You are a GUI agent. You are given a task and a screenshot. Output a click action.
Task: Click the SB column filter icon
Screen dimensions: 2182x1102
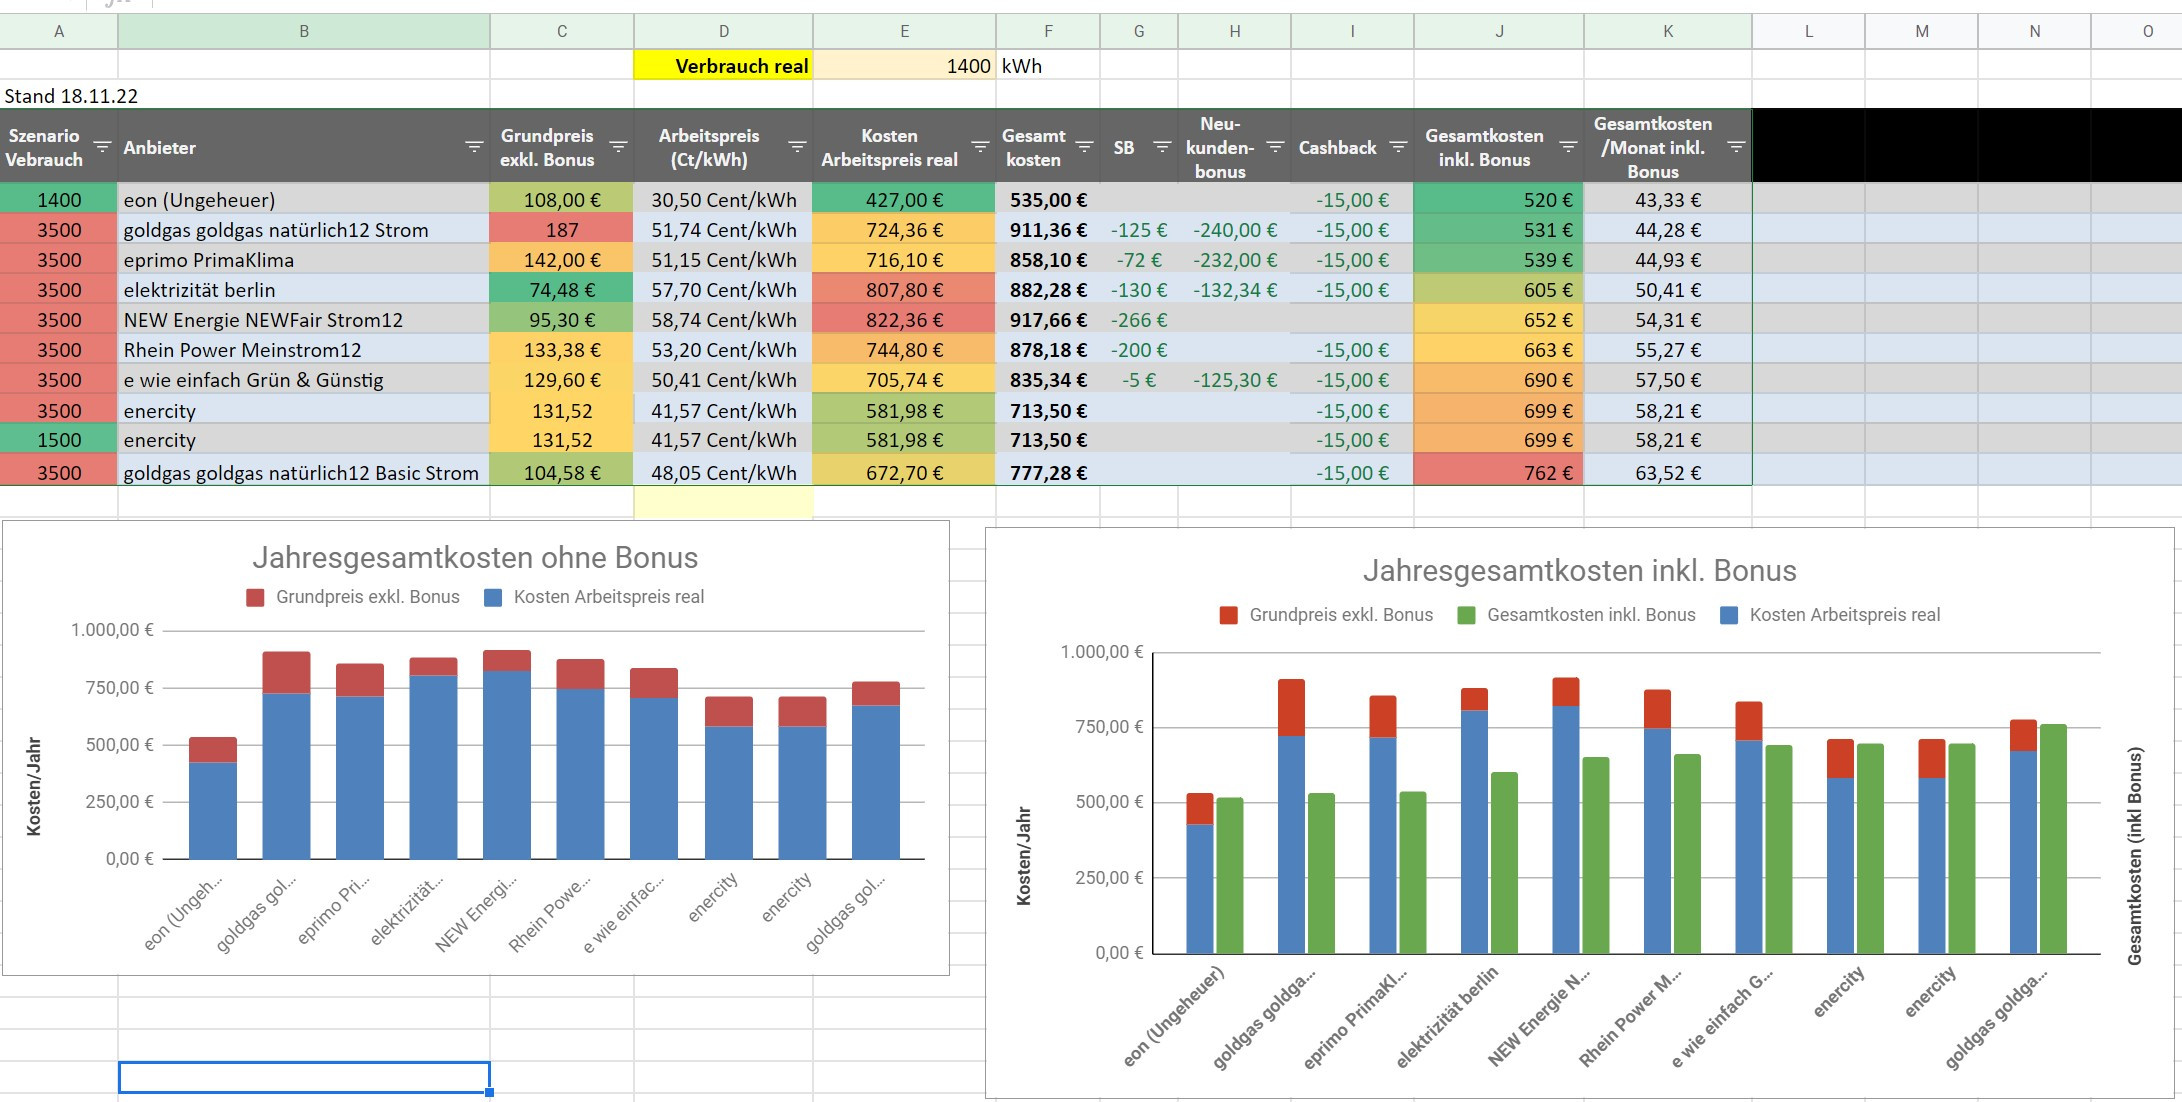1162,147
